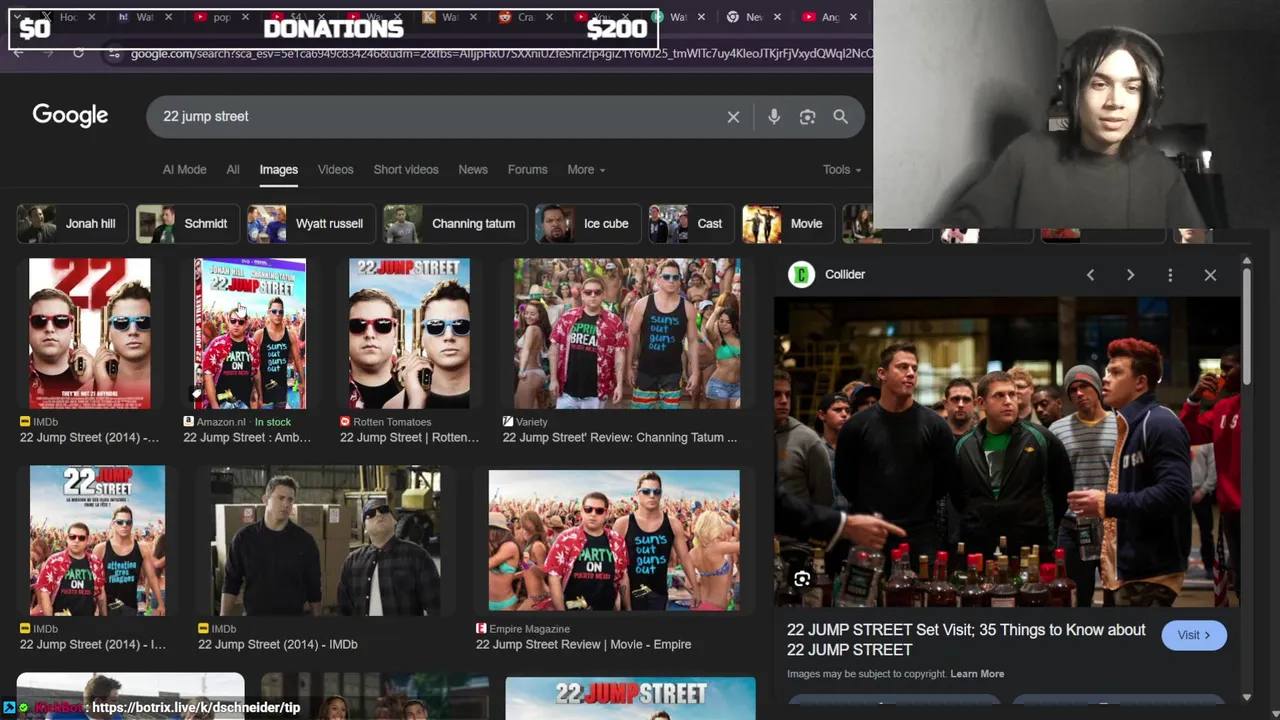Image resolution: width=1280 pixels, height=720 pixels.
Task: Filter by Cast chip
Action: point(690,224)
